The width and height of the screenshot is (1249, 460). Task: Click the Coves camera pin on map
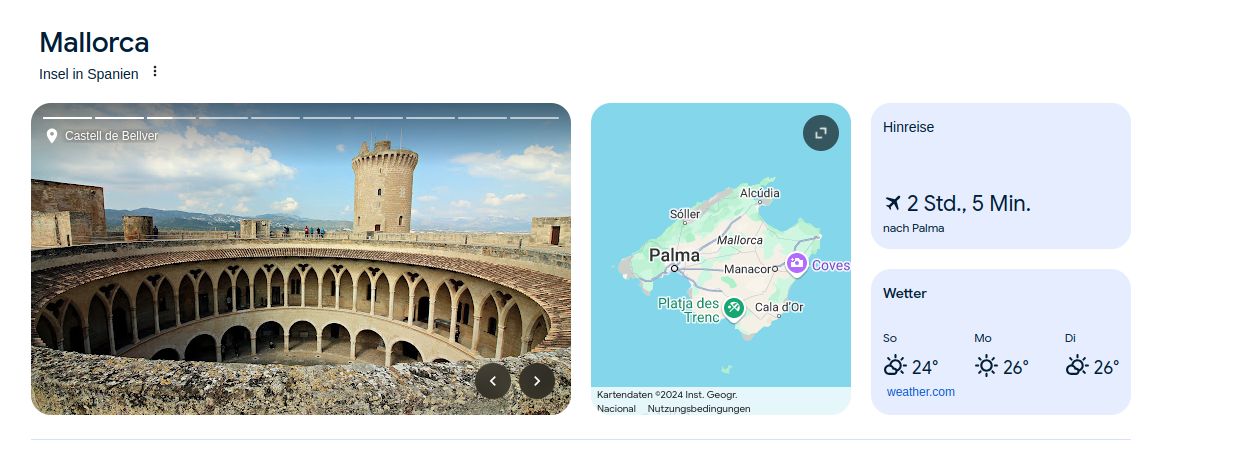pos(797,264)
